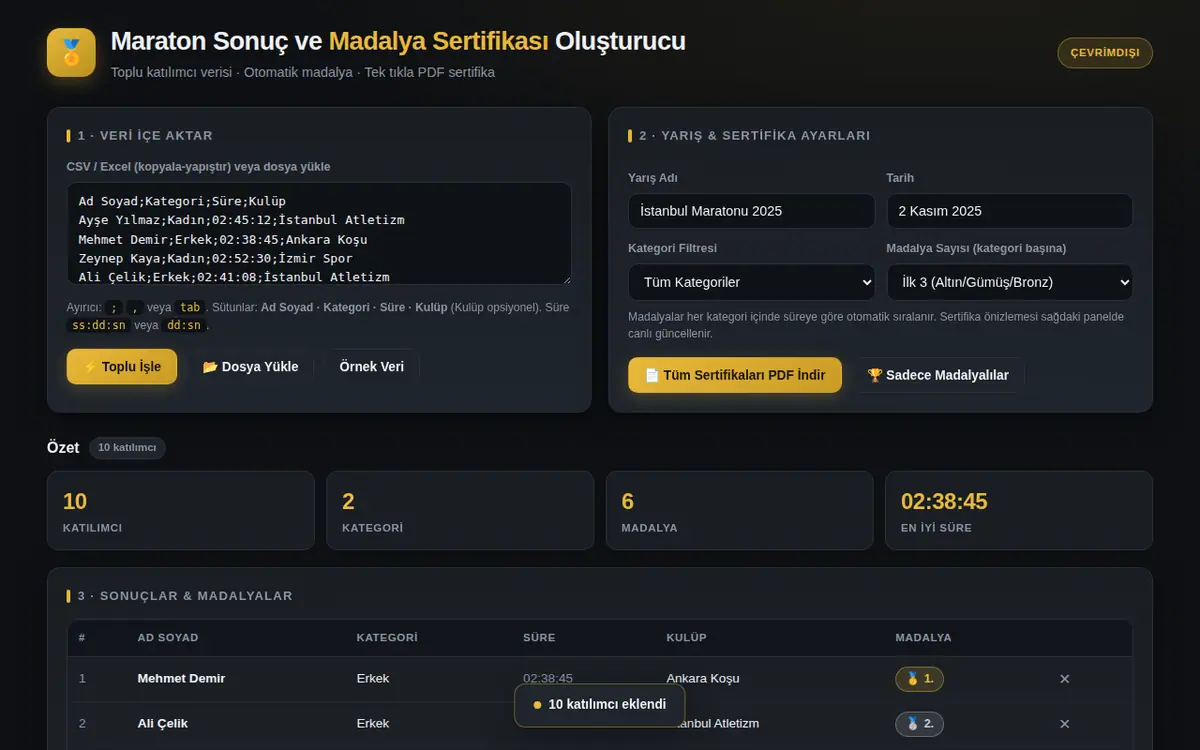Click inside the CSV data textarea

pos(319,233)
